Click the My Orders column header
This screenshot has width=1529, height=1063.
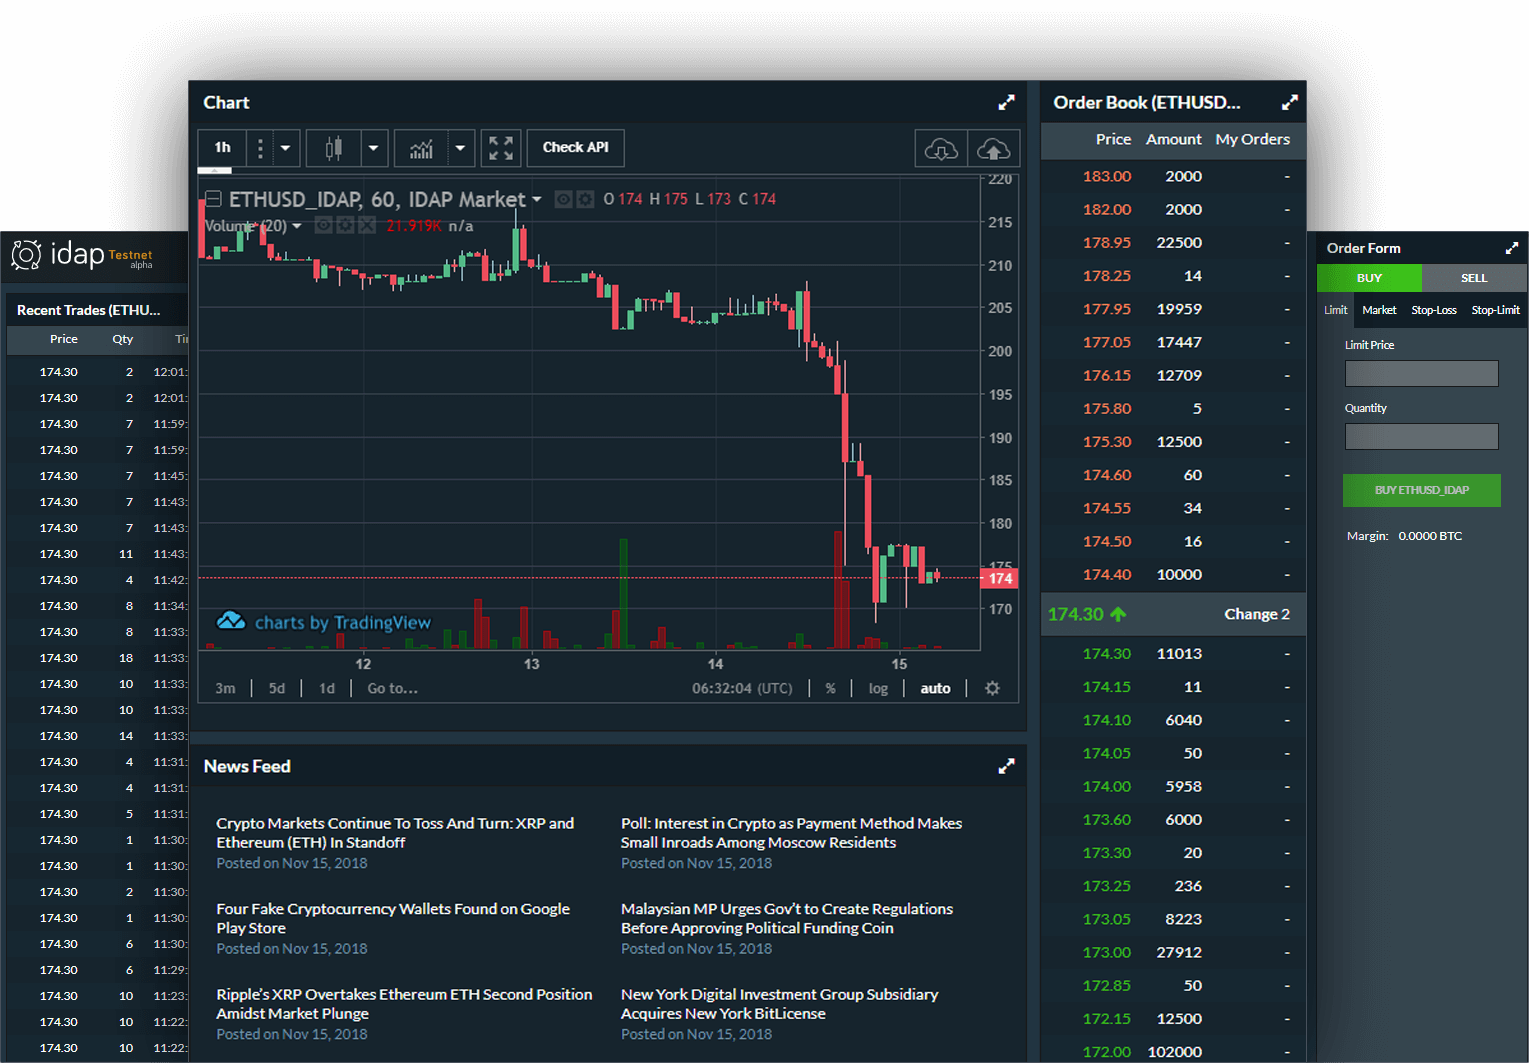click(1252, 139)
